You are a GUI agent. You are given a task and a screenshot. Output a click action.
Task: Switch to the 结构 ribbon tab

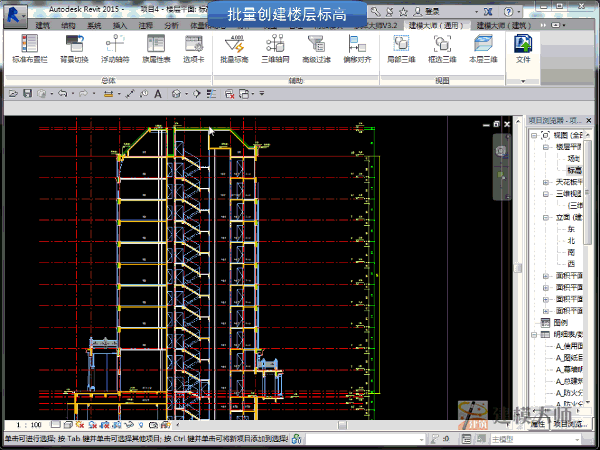pos(68,26)
